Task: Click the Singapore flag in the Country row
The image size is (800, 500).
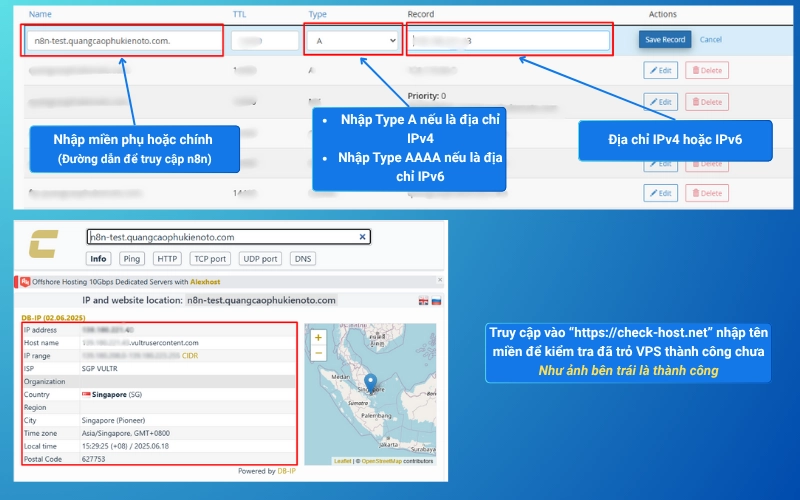Action: (86, 394)
